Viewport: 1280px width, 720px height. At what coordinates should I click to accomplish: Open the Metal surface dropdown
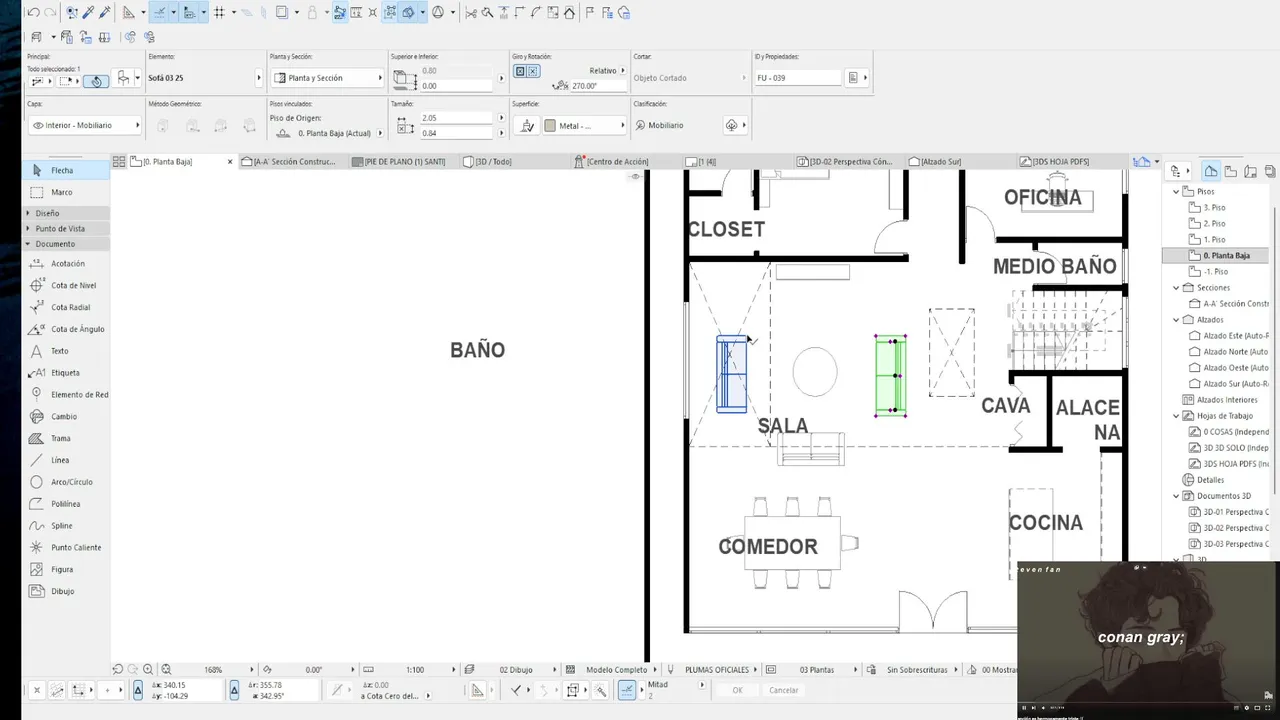tap(584, 126)
